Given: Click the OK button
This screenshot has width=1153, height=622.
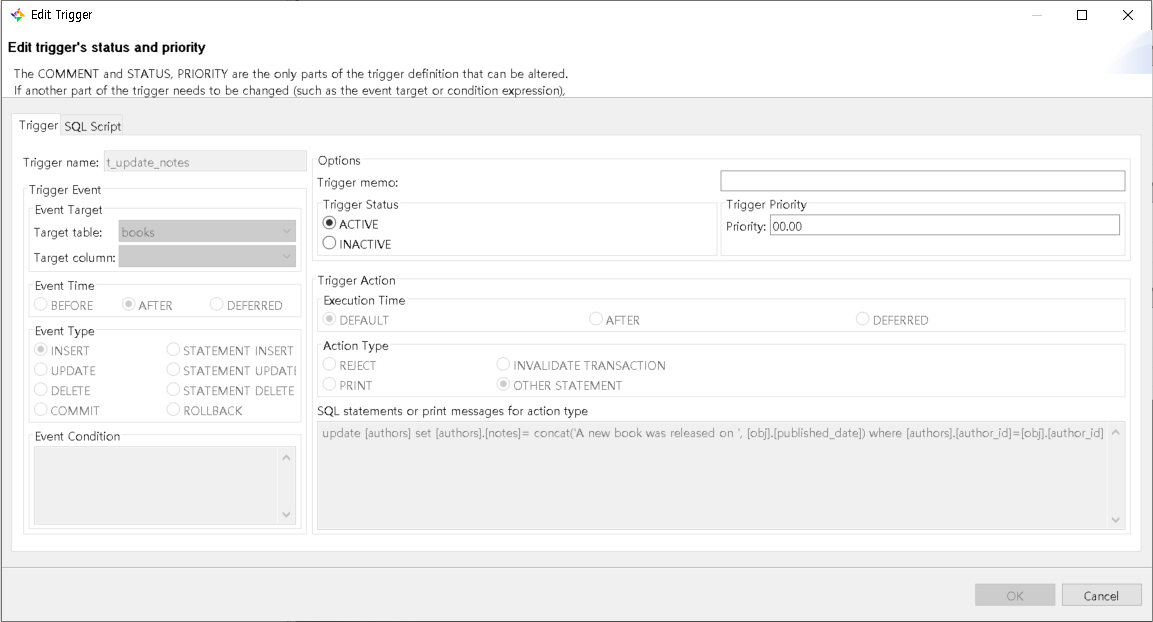Looking at the screenshot, I should (x=1015, y=596).
